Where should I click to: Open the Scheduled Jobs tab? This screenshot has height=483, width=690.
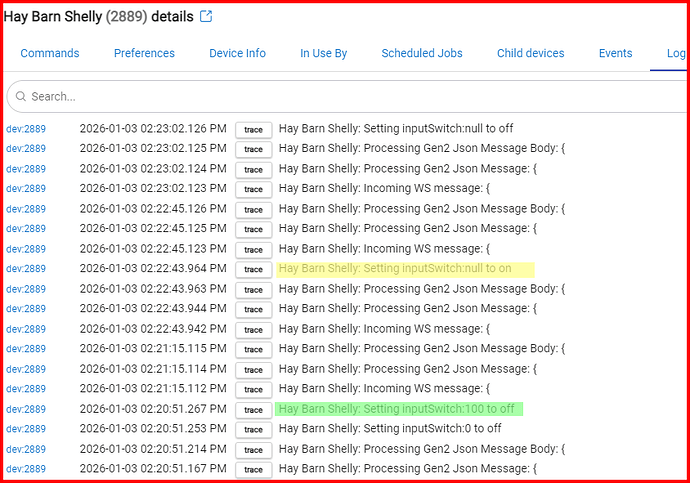[x=422, y=53]
